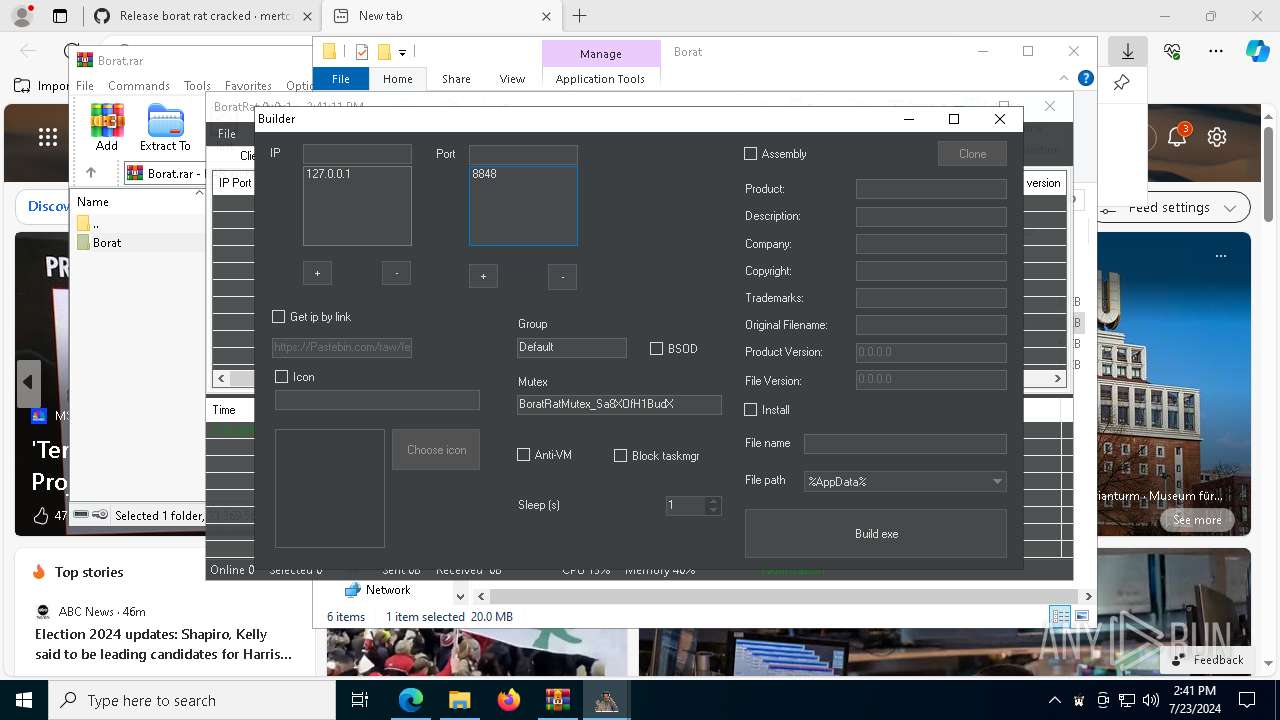Click the Extract To icon in WinRAR

tap(165, 127)
